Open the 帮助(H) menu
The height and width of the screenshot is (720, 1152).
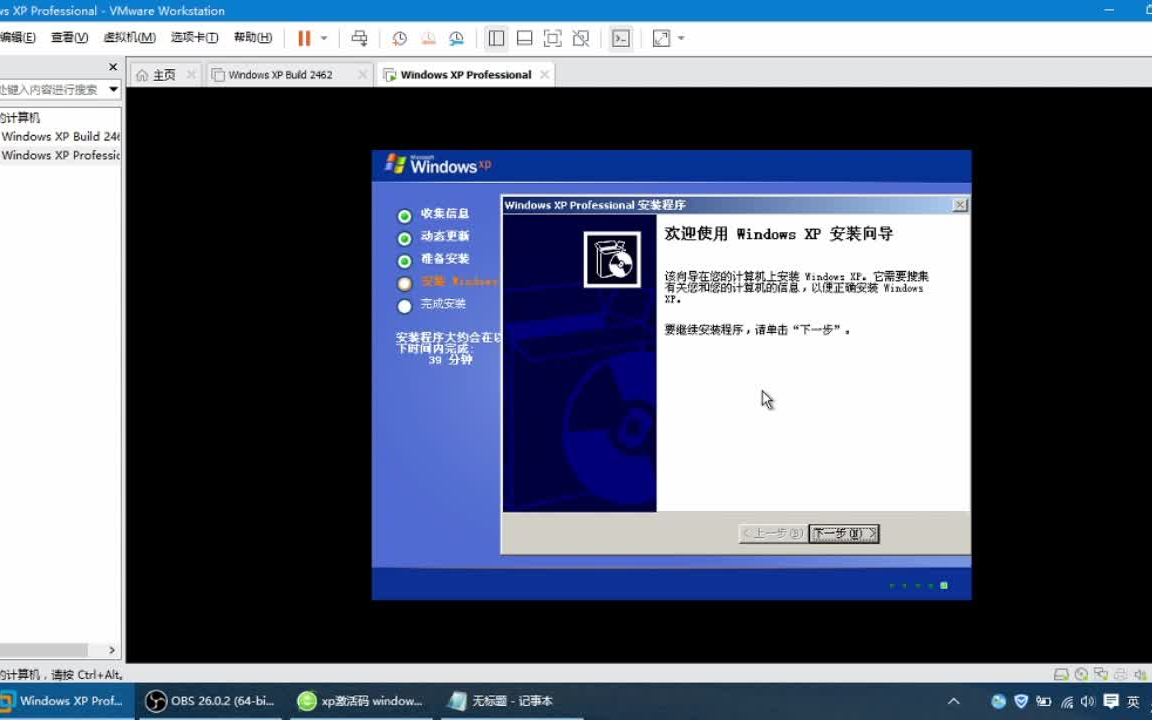[x=253, y=37]
